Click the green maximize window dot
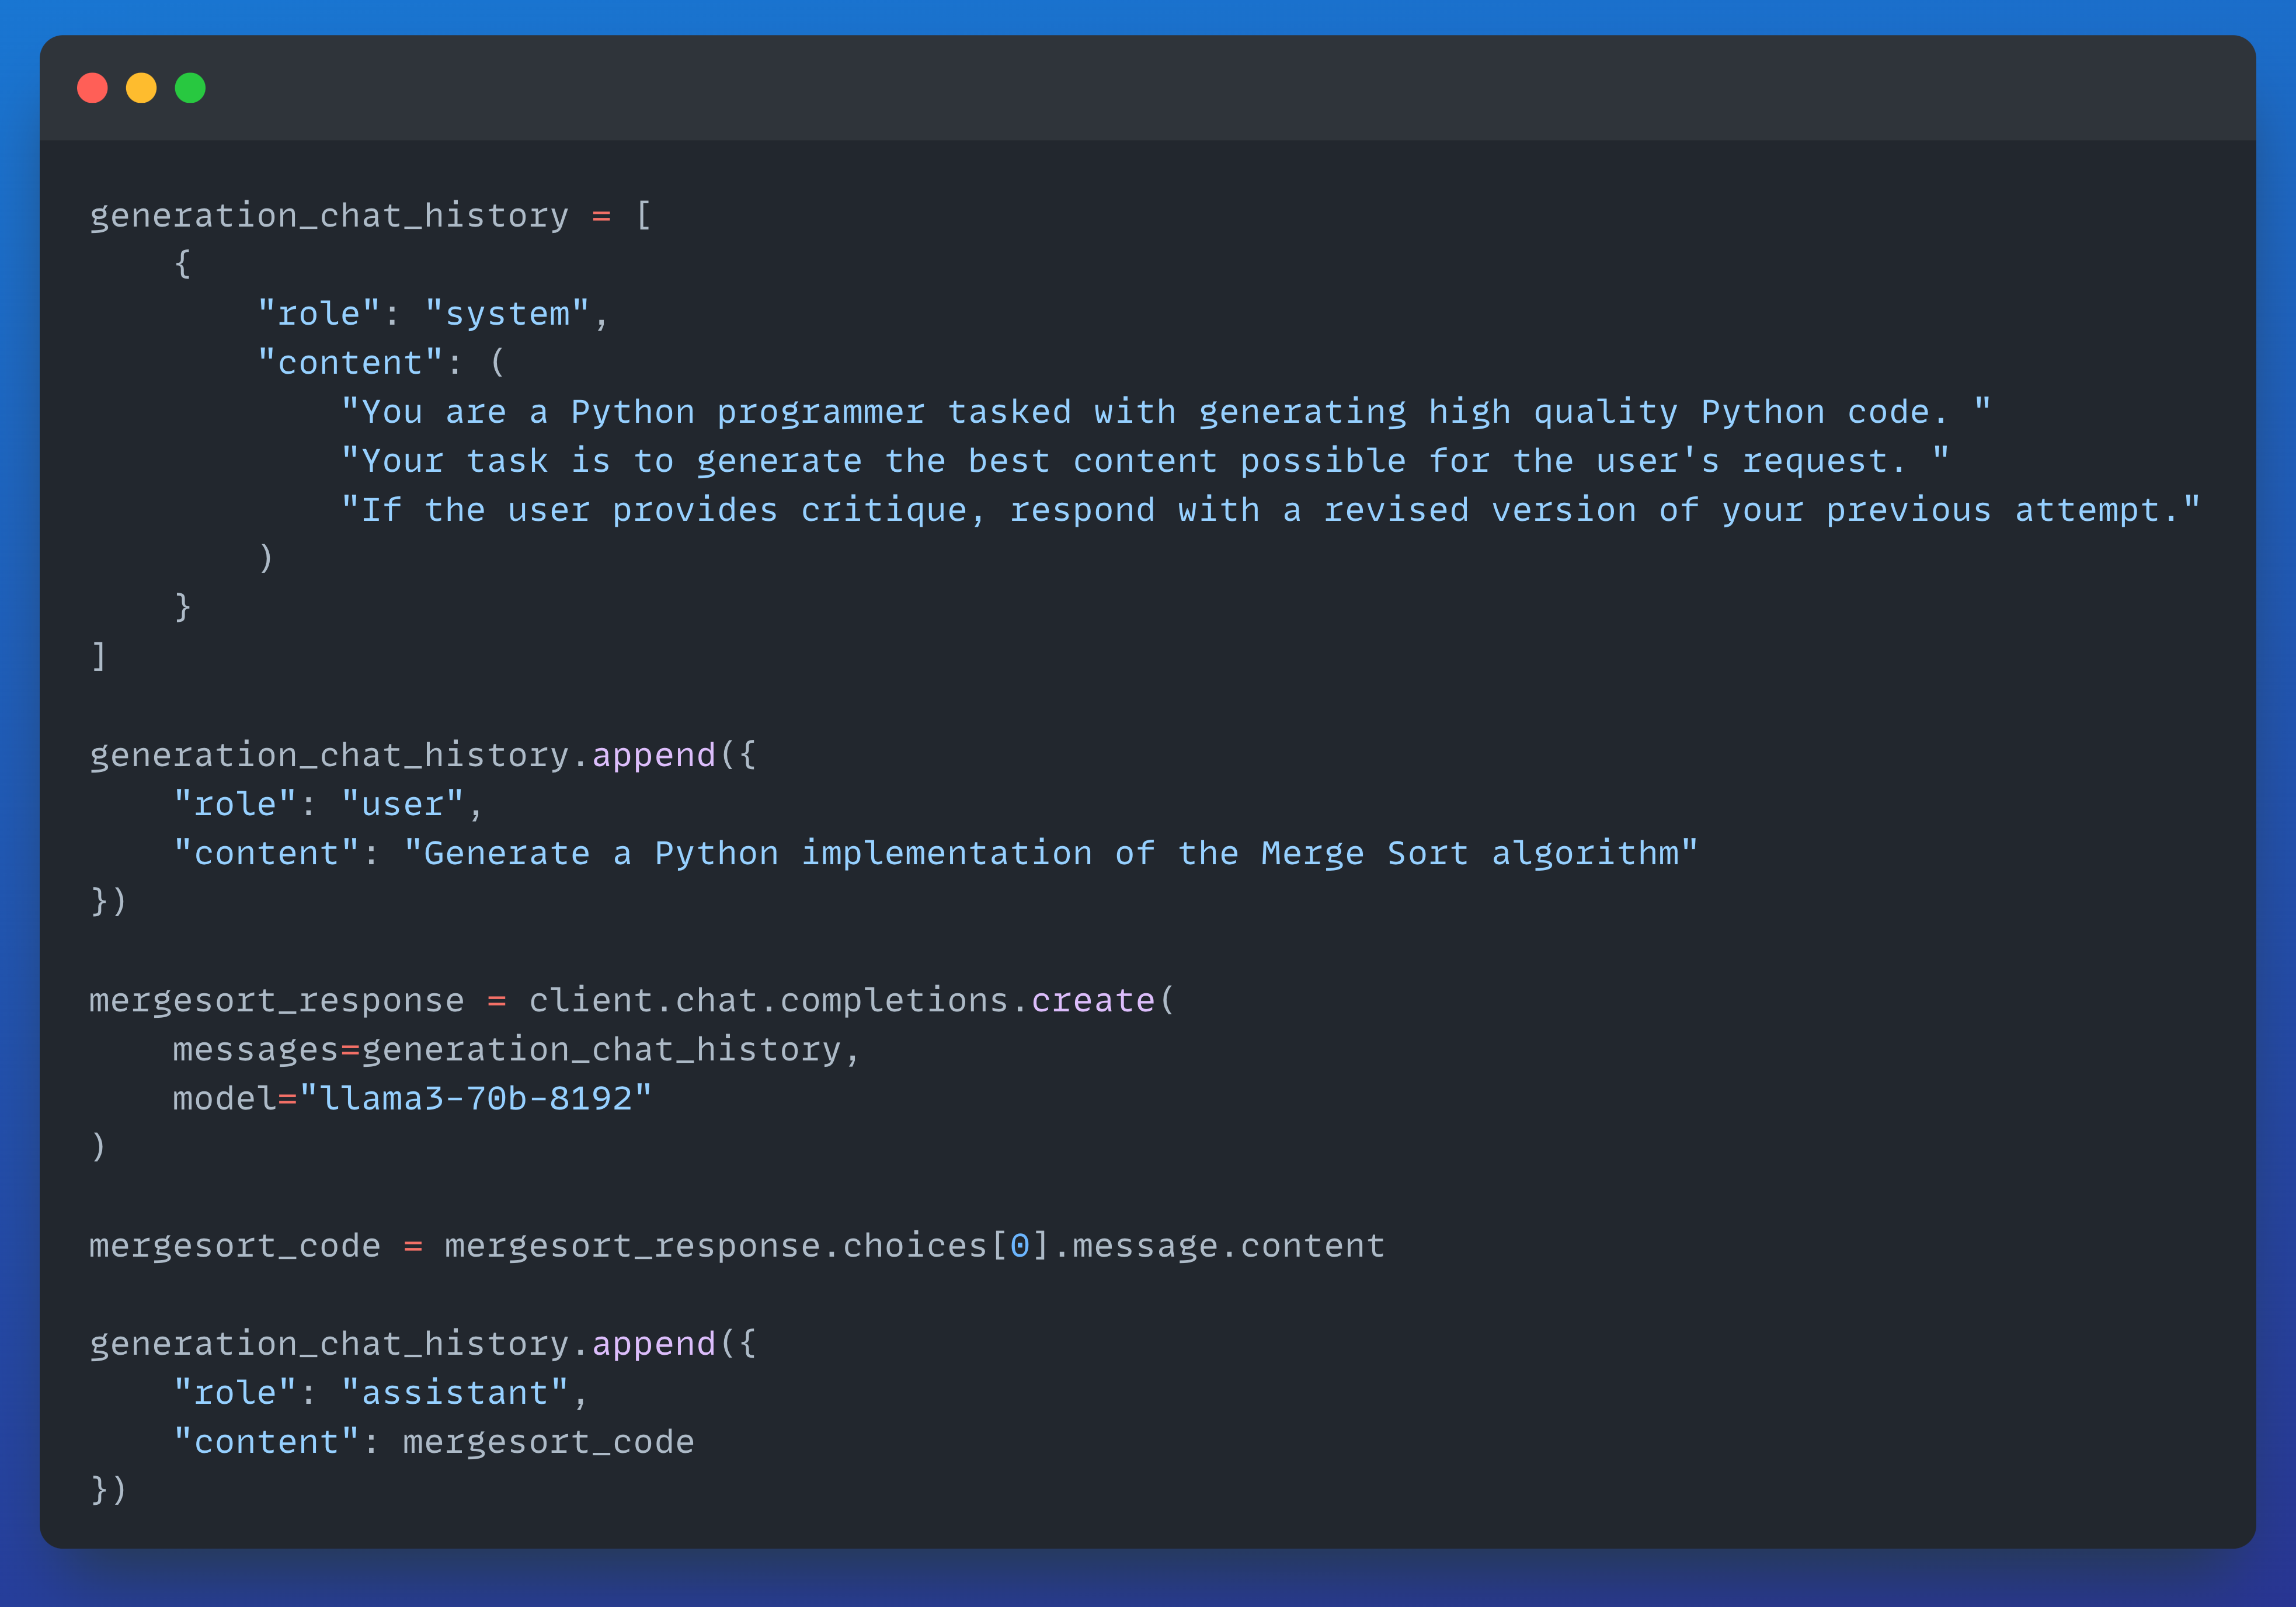2296x1607 pixels. (x=190, y=88)
